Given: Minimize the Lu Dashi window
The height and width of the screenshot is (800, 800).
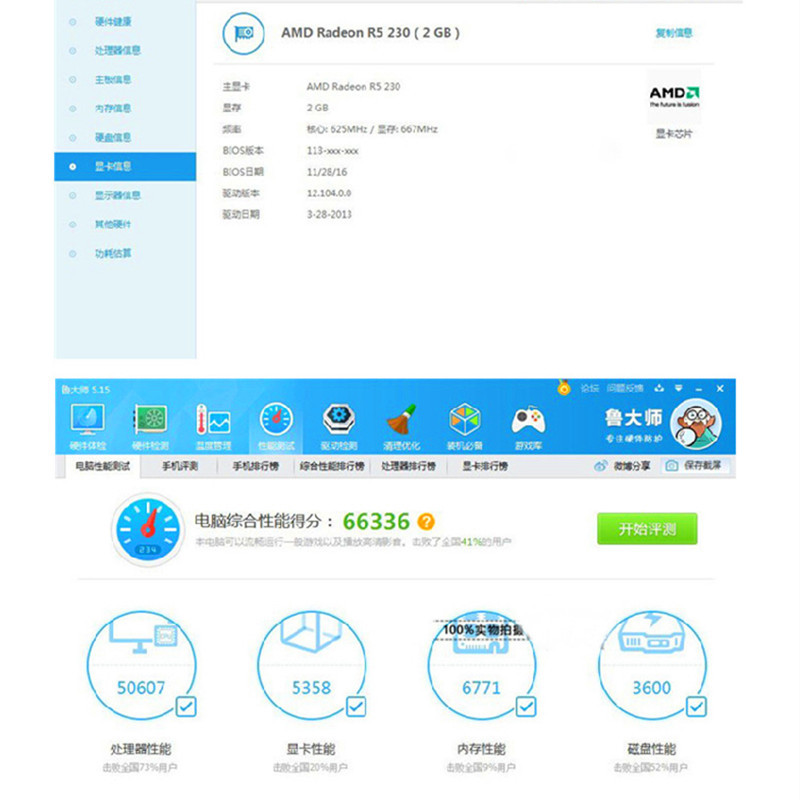Looking at the screenshot, I should (x=698, y=389).
